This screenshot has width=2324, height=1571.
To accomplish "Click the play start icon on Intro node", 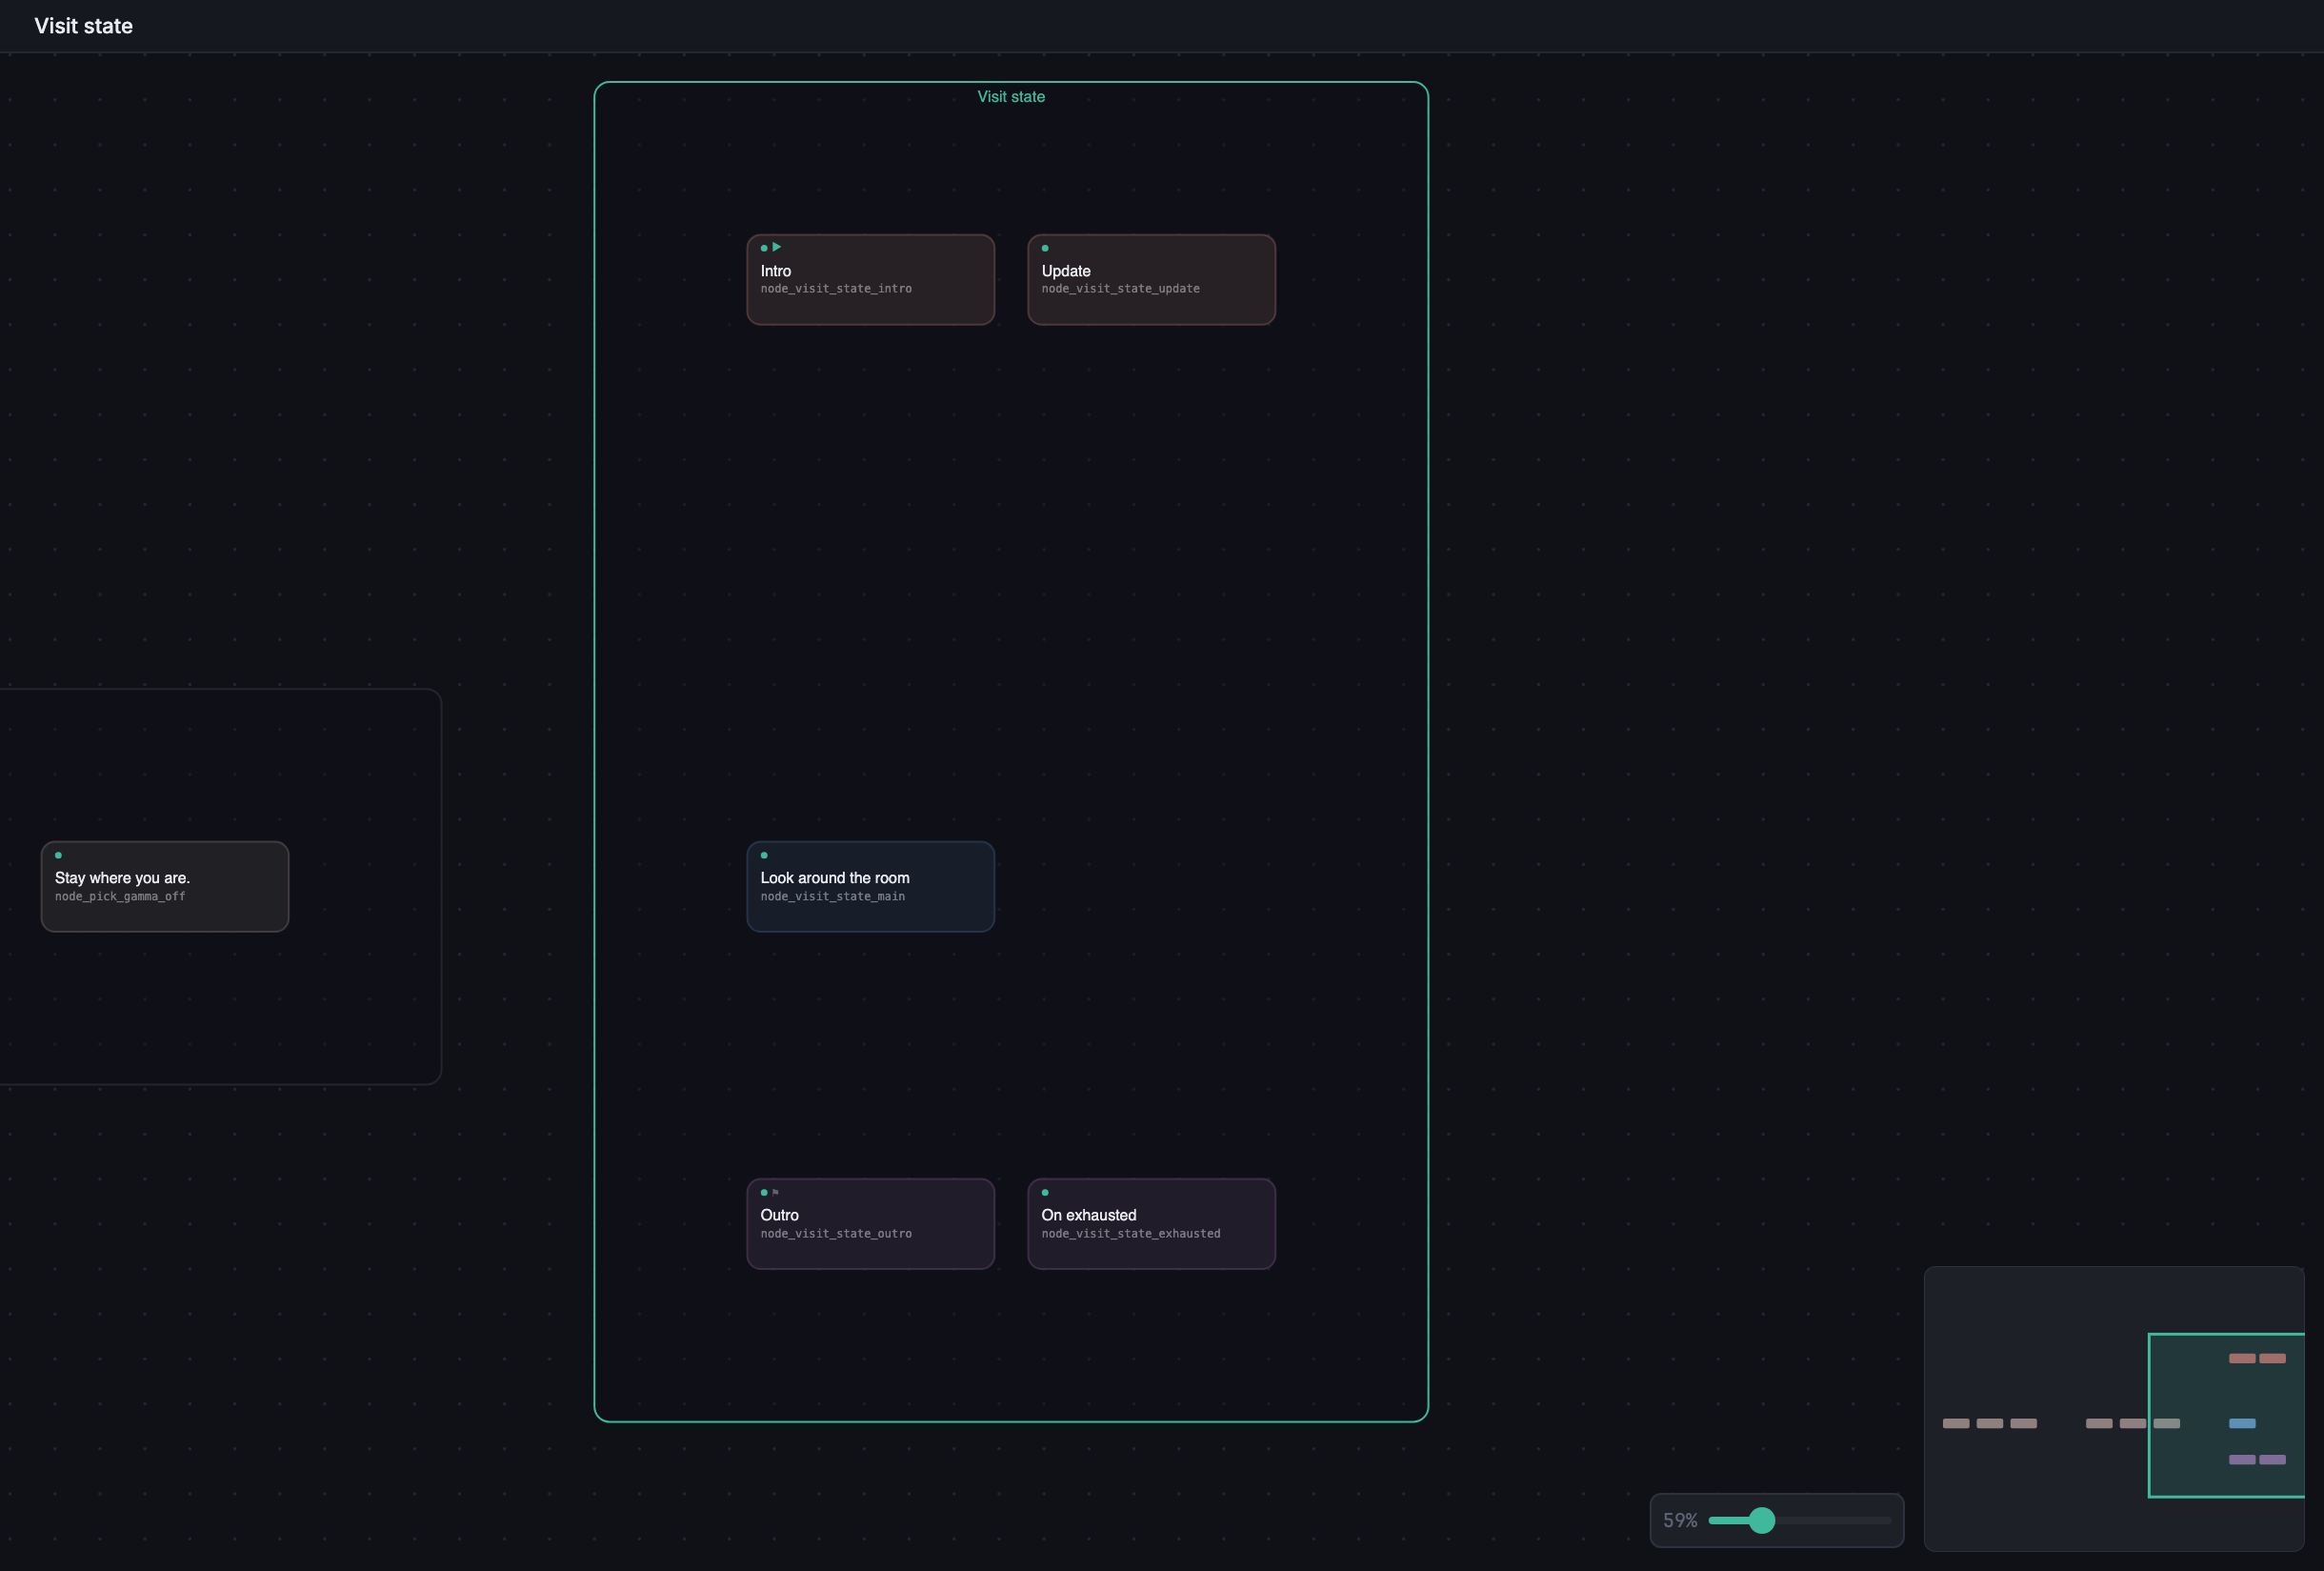I will pos(776,247).
